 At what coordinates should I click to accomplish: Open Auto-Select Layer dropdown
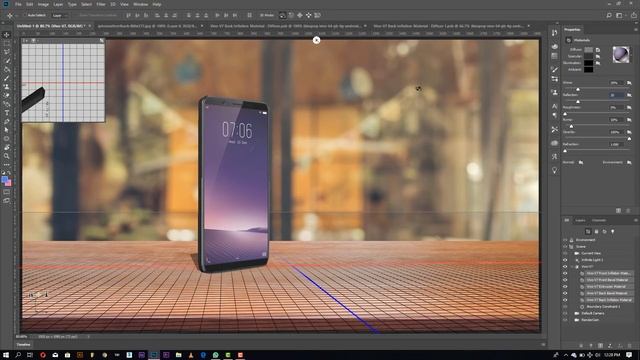click(x=59, y=16)
